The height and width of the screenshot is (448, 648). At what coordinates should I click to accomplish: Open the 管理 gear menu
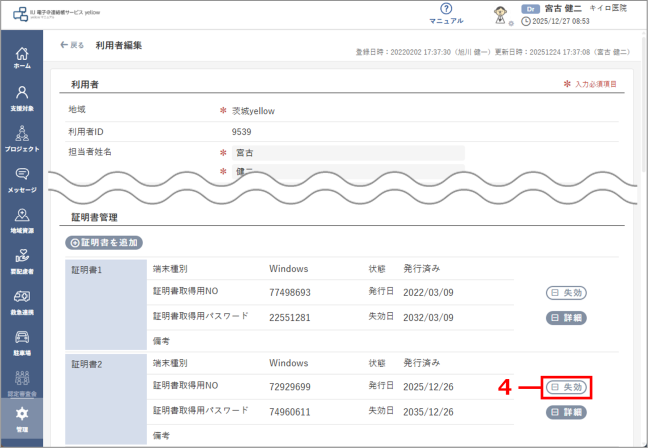22,418
